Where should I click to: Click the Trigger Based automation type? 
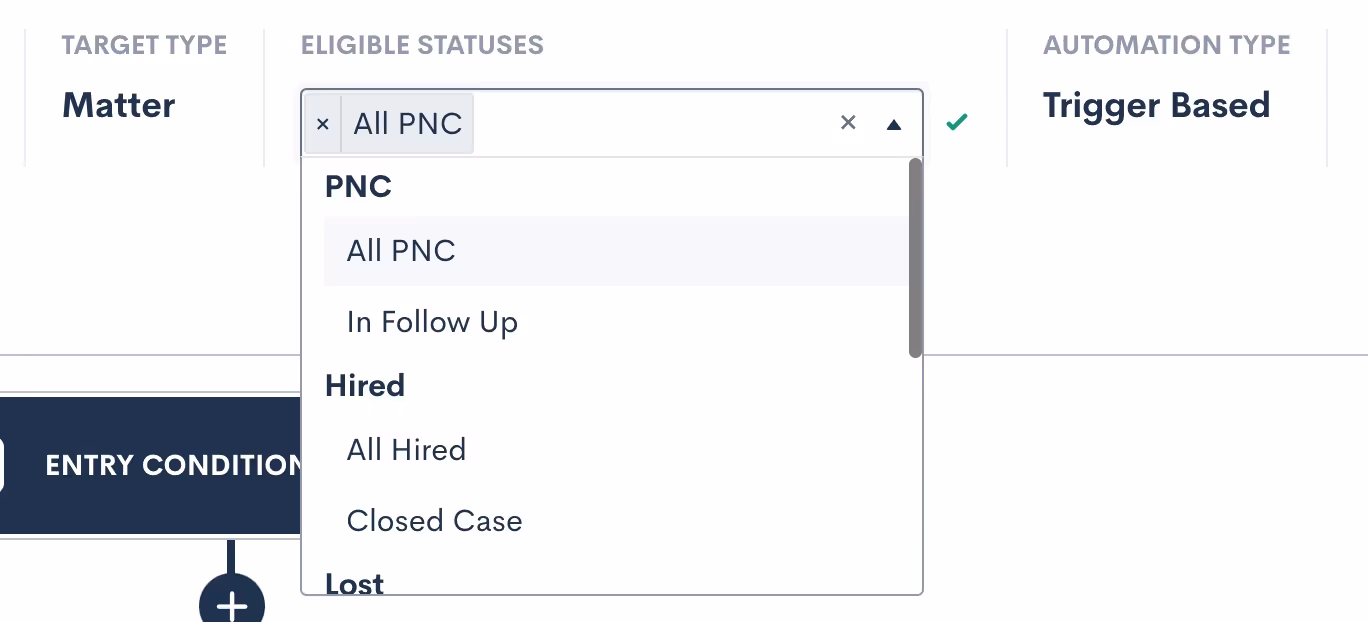pos(1156,105)
